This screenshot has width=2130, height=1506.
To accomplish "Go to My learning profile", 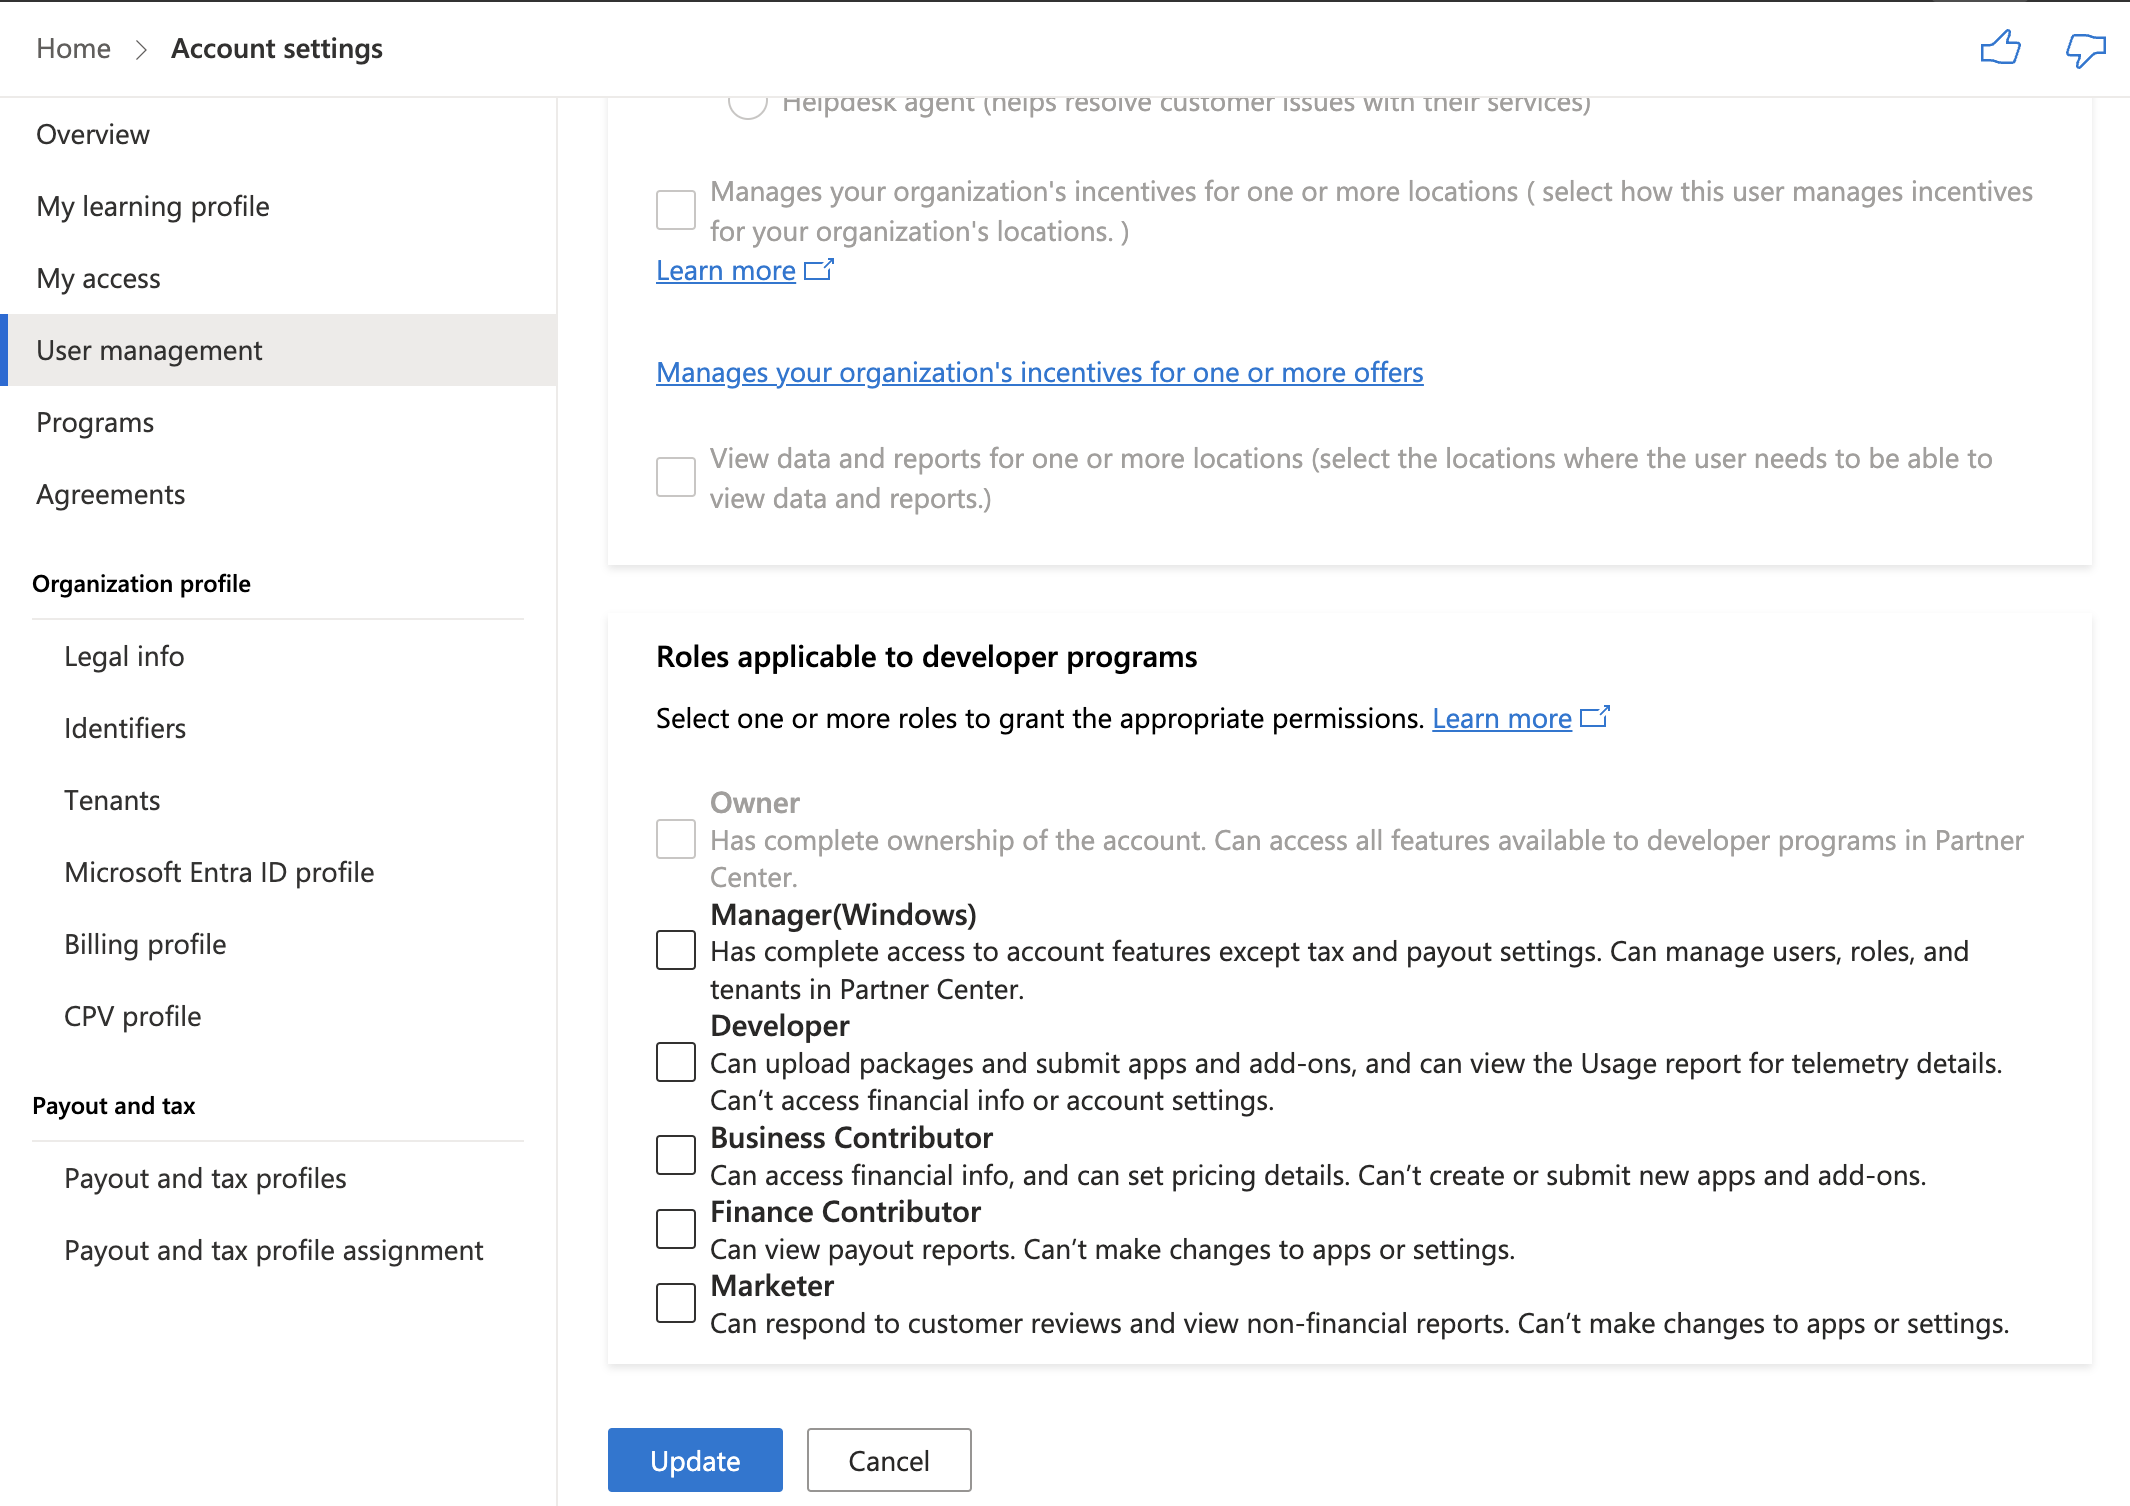I will point(278,206).
